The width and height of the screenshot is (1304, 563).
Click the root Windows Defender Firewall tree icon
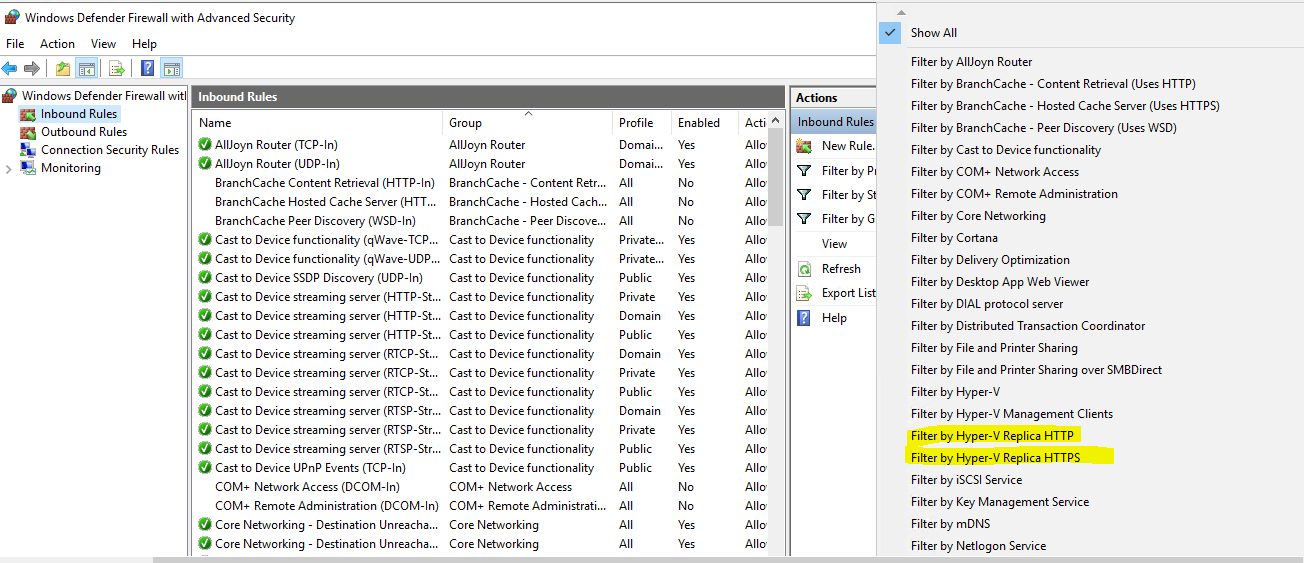10,96
